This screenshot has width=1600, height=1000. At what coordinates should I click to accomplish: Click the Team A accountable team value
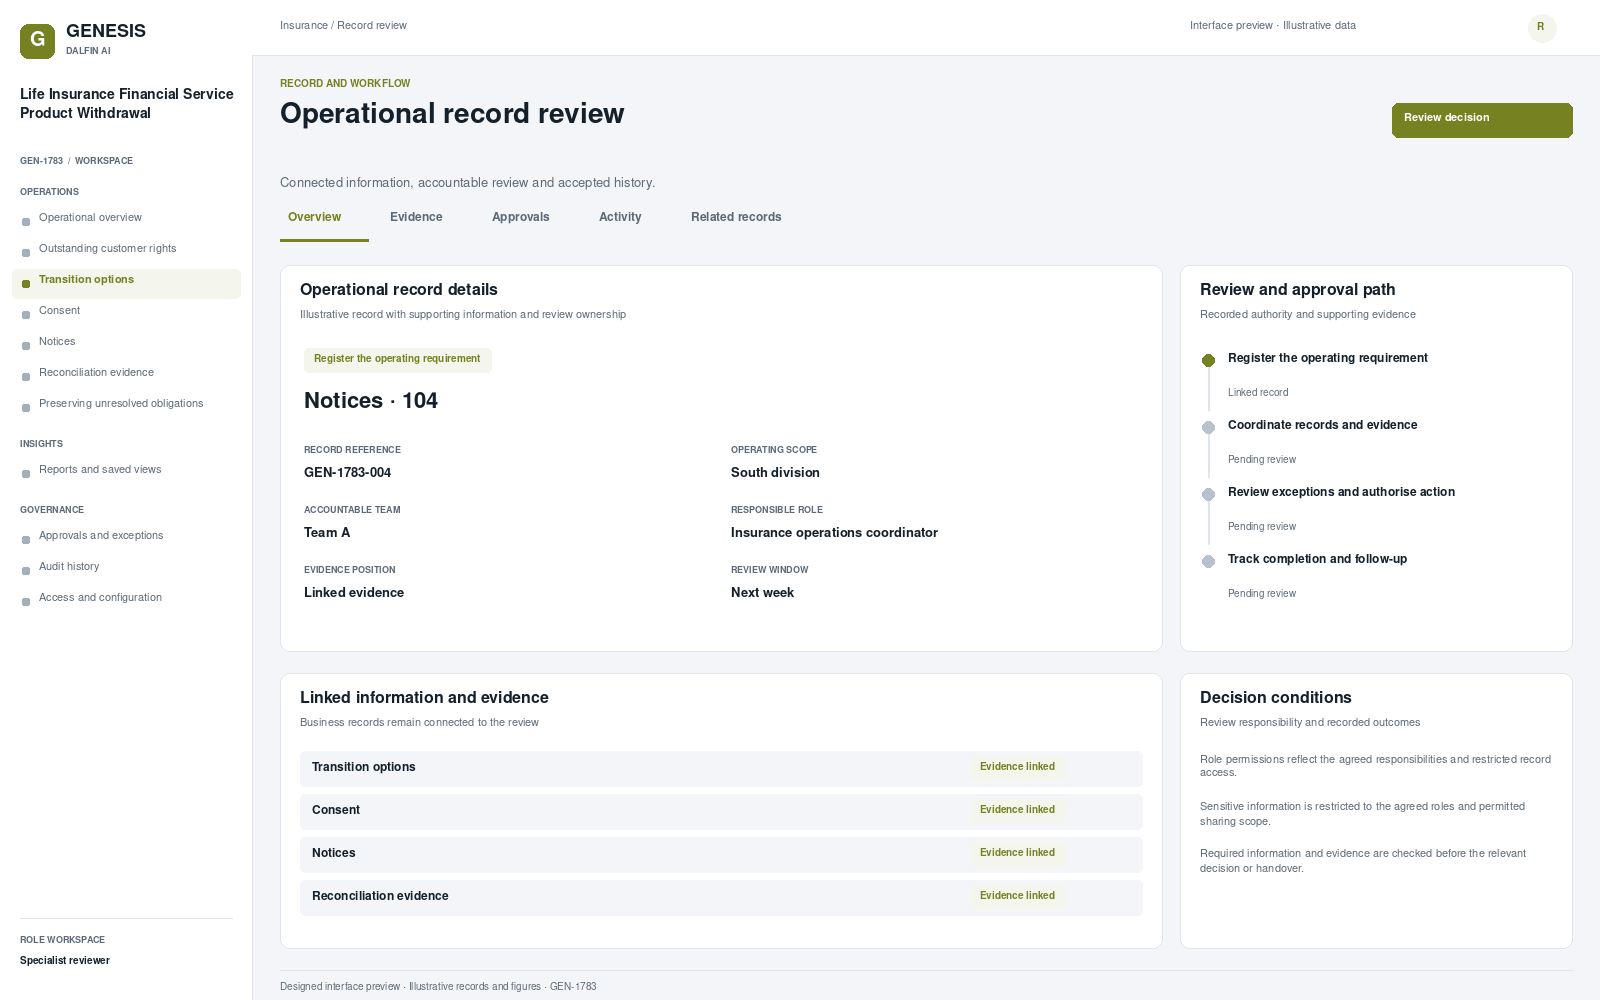tap(327, 533)
